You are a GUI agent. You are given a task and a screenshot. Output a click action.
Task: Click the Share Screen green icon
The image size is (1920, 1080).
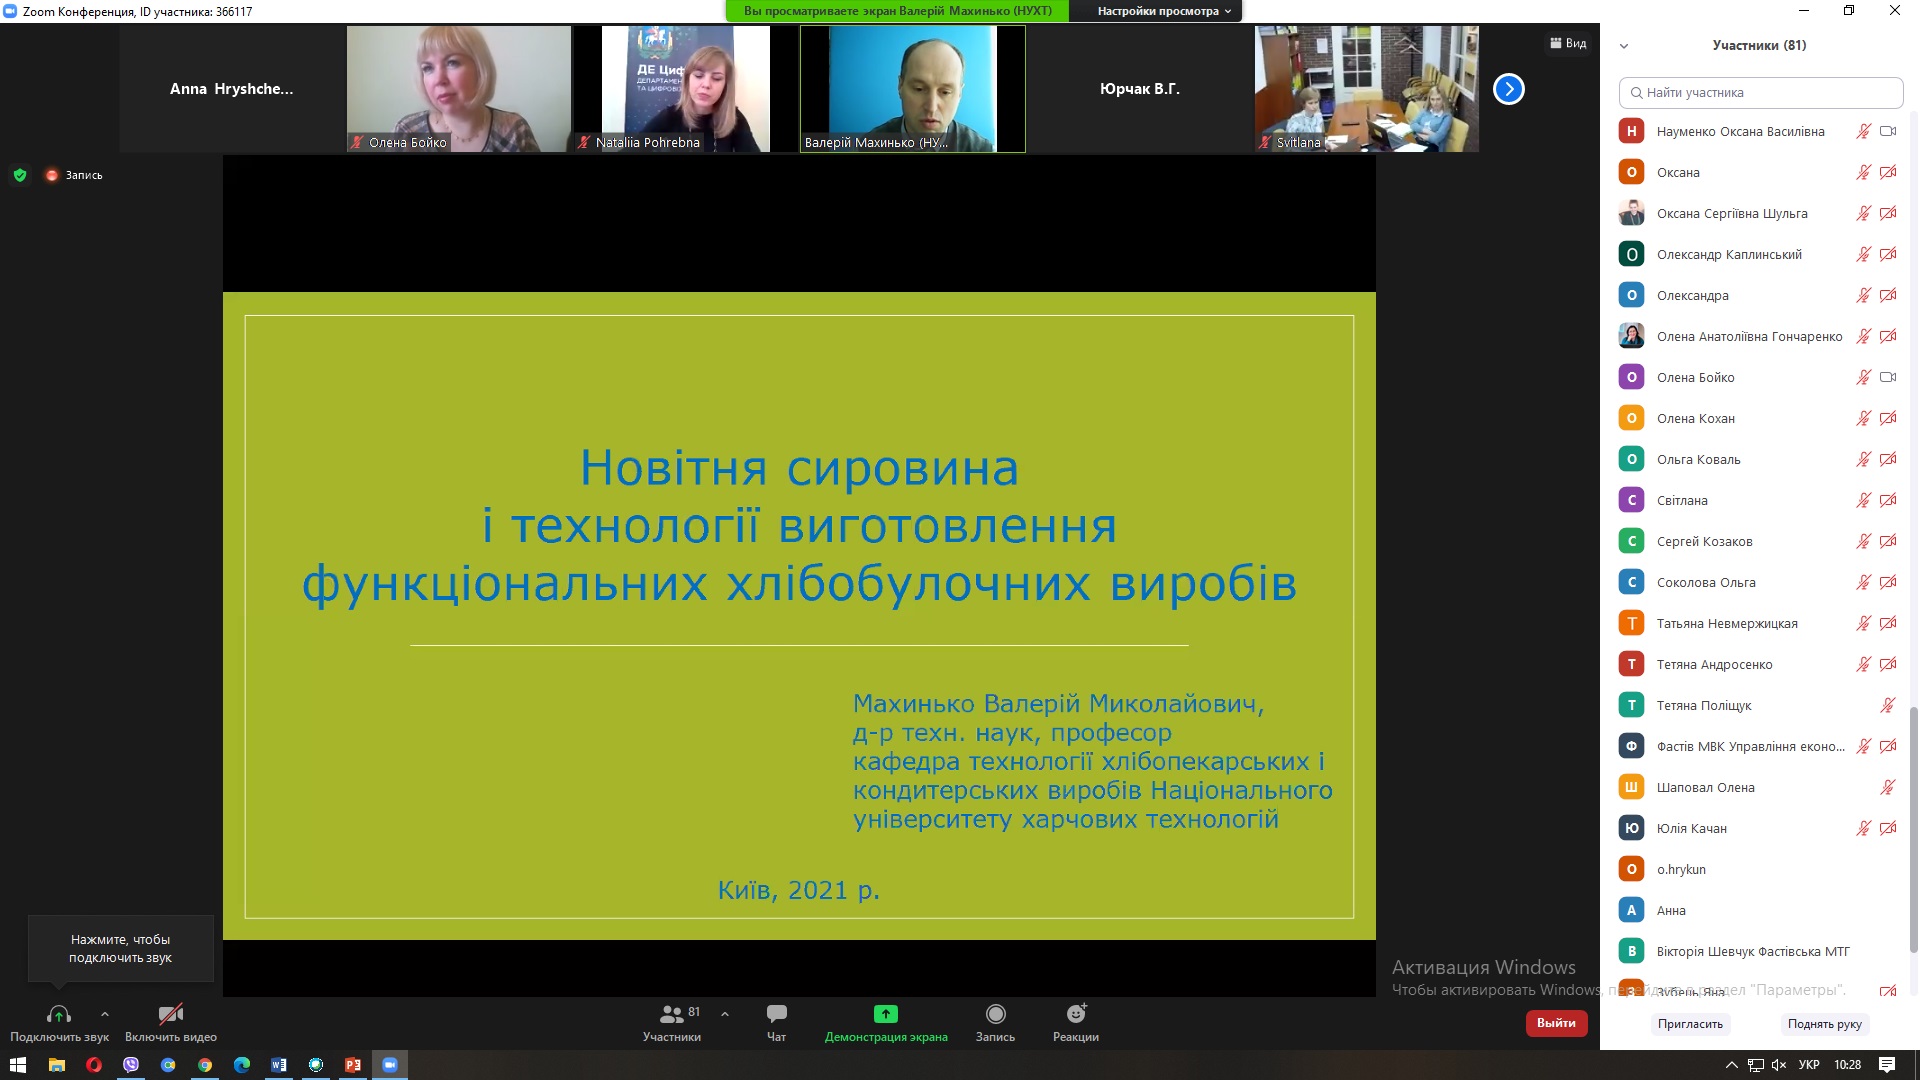tap(885, 1014)
